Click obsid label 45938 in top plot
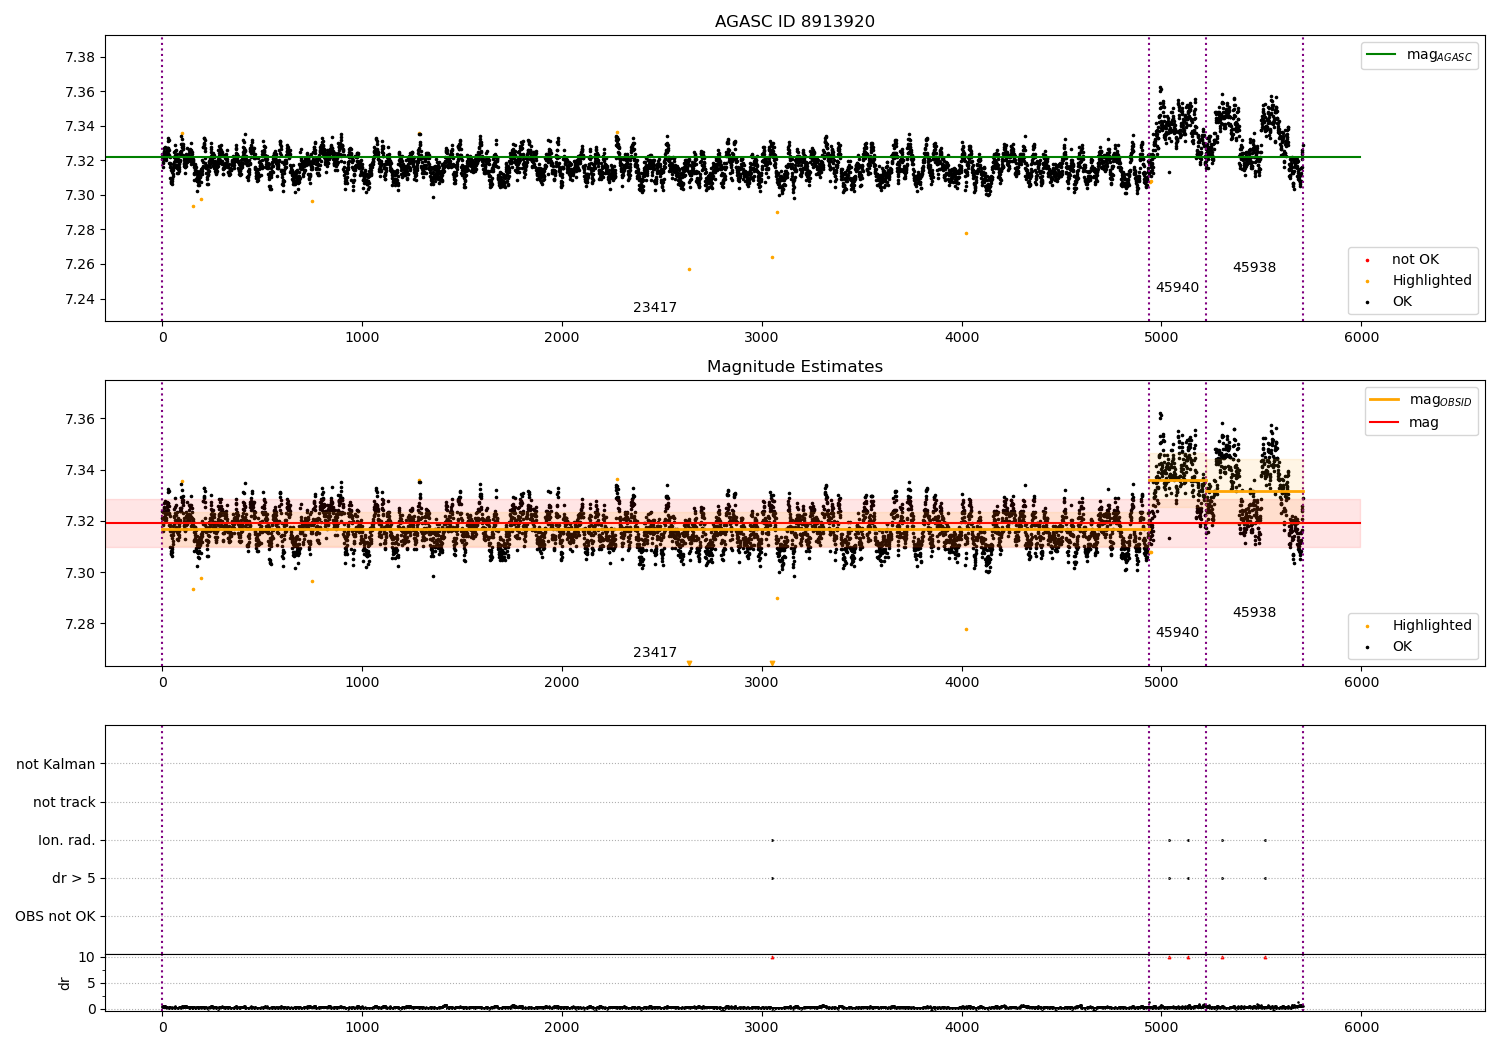Image resolution: width=1500 pixels, height=1050 pixels. [1254, 268]
